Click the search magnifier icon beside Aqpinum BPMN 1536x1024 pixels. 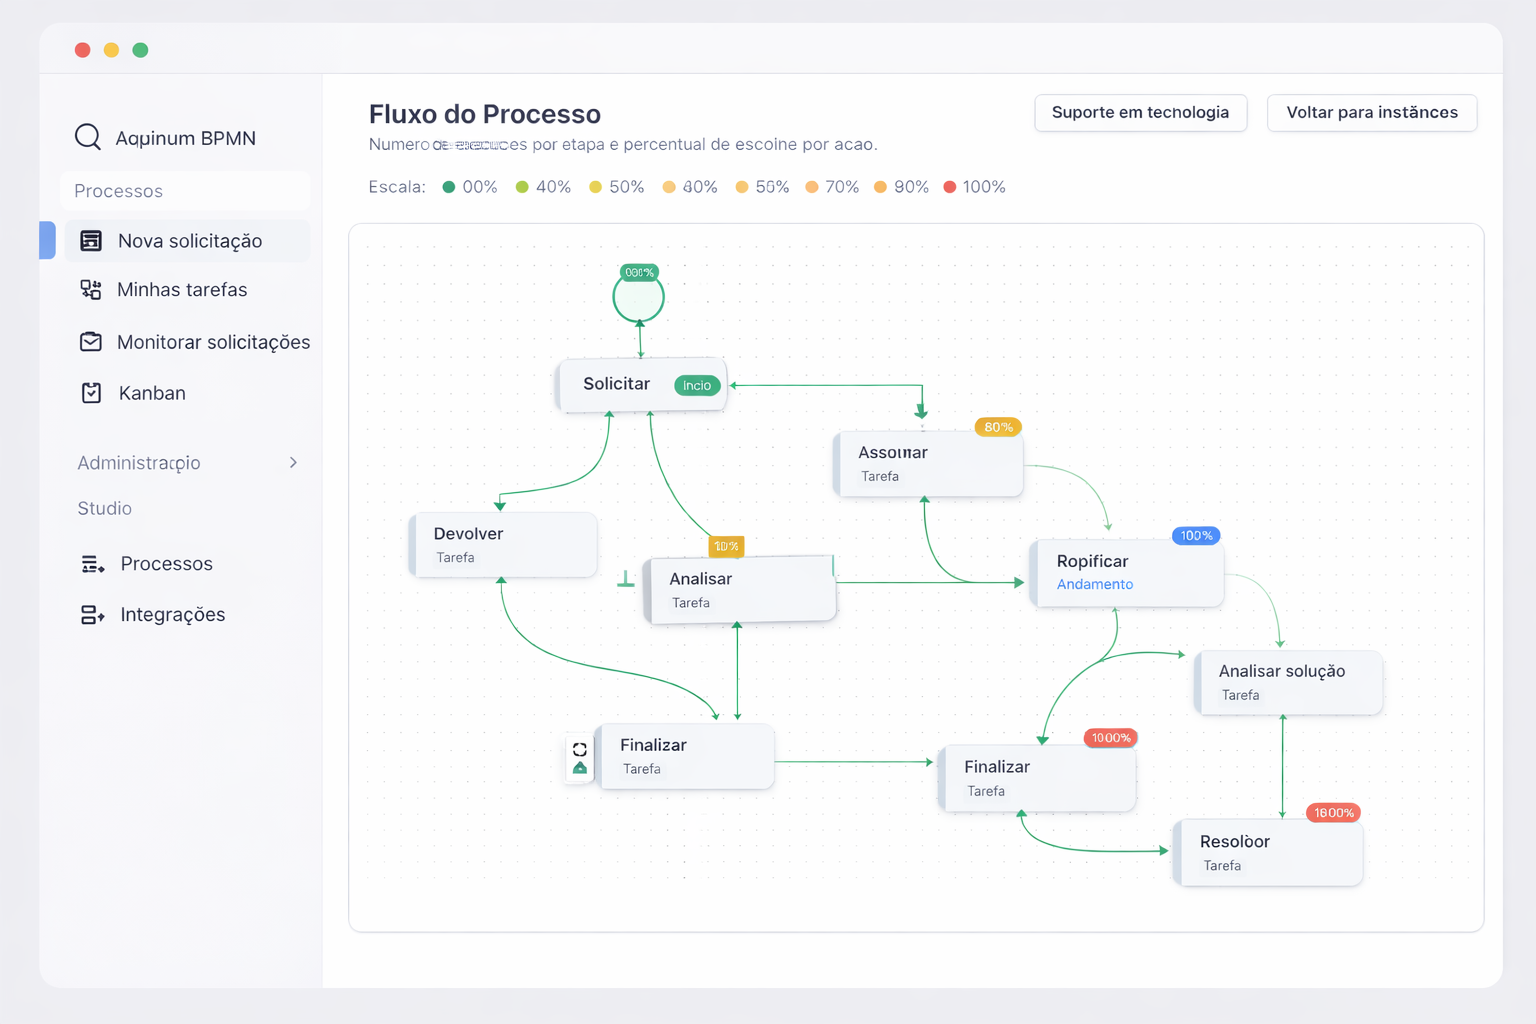88,137
